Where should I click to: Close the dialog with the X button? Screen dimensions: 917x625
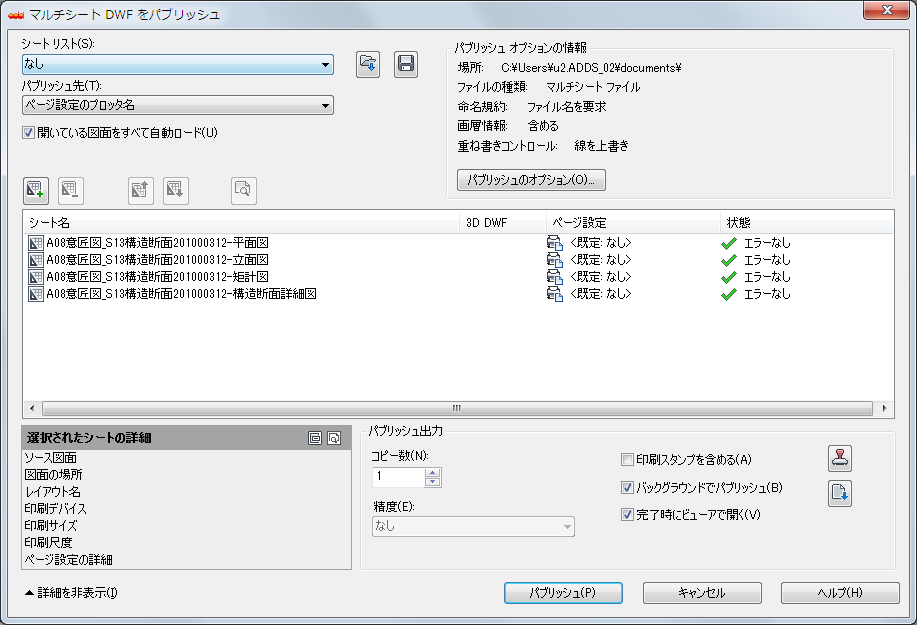[887, 10]
